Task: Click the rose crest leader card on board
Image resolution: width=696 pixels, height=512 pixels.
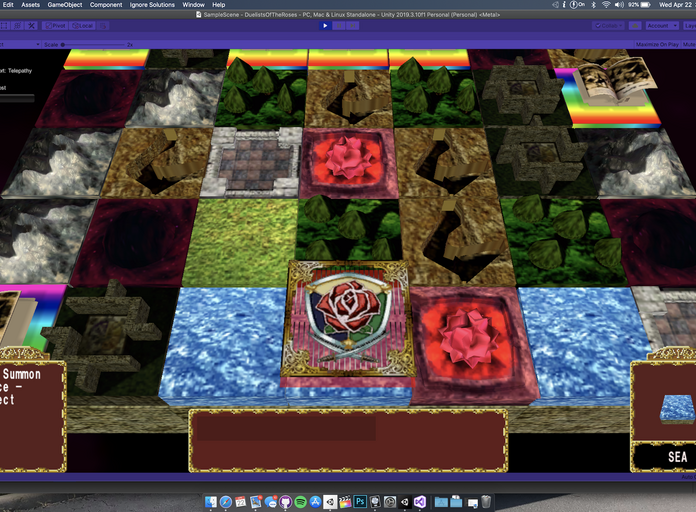Action: coord(348,319)
